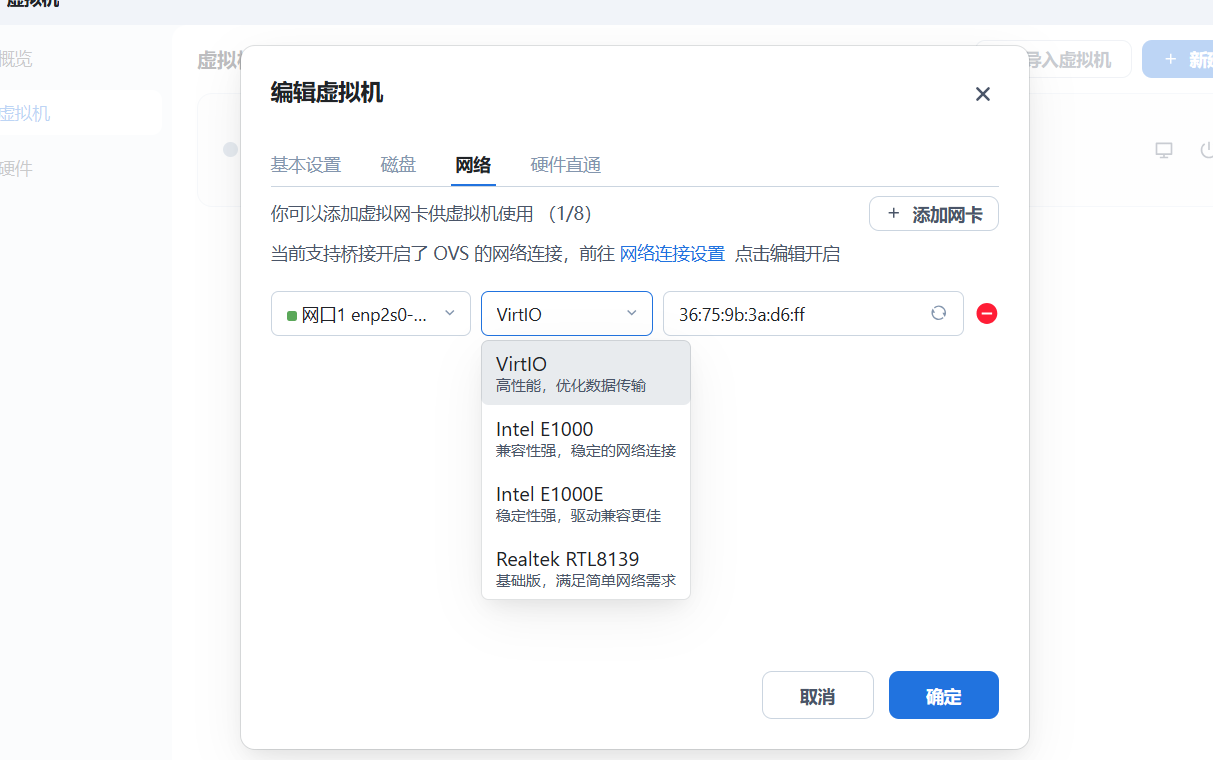Follow the 网络连接设置 link
This screenshot has width=1213, height=760.
[672, 254]
